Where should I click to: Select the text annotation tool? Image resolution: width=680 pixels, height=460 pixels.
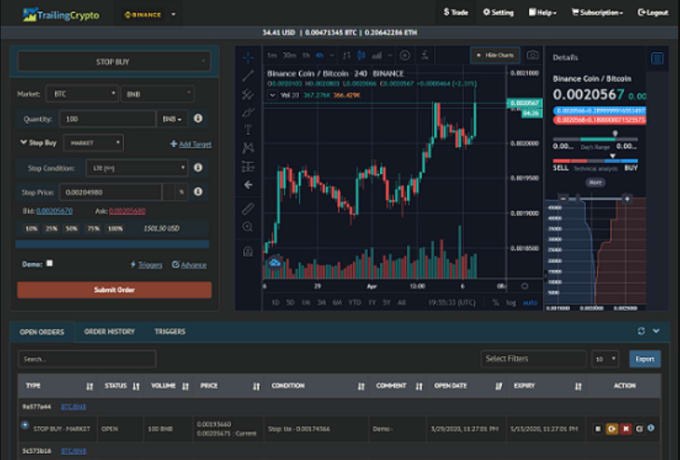point(248,130)
